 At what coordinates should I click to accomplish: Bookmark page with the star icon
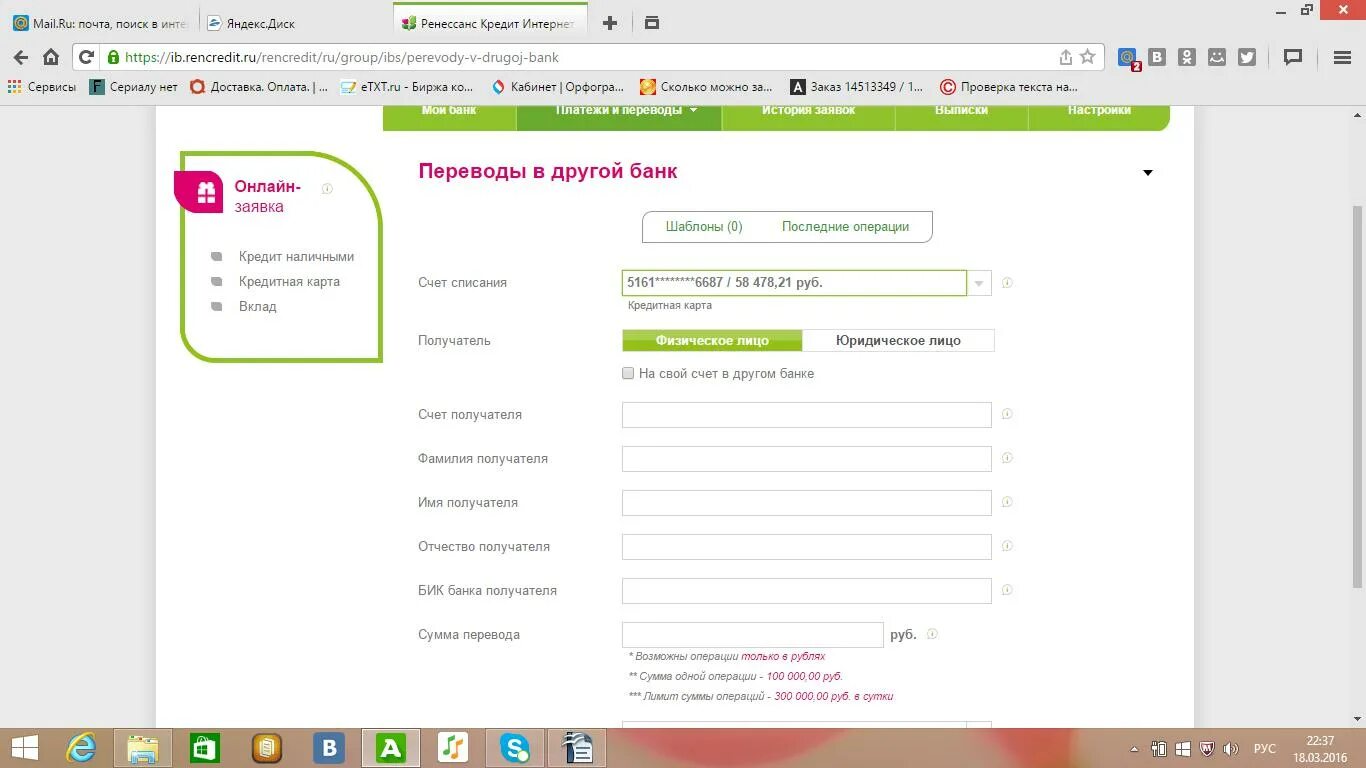pyautogui.click(x=1088, y=57)
